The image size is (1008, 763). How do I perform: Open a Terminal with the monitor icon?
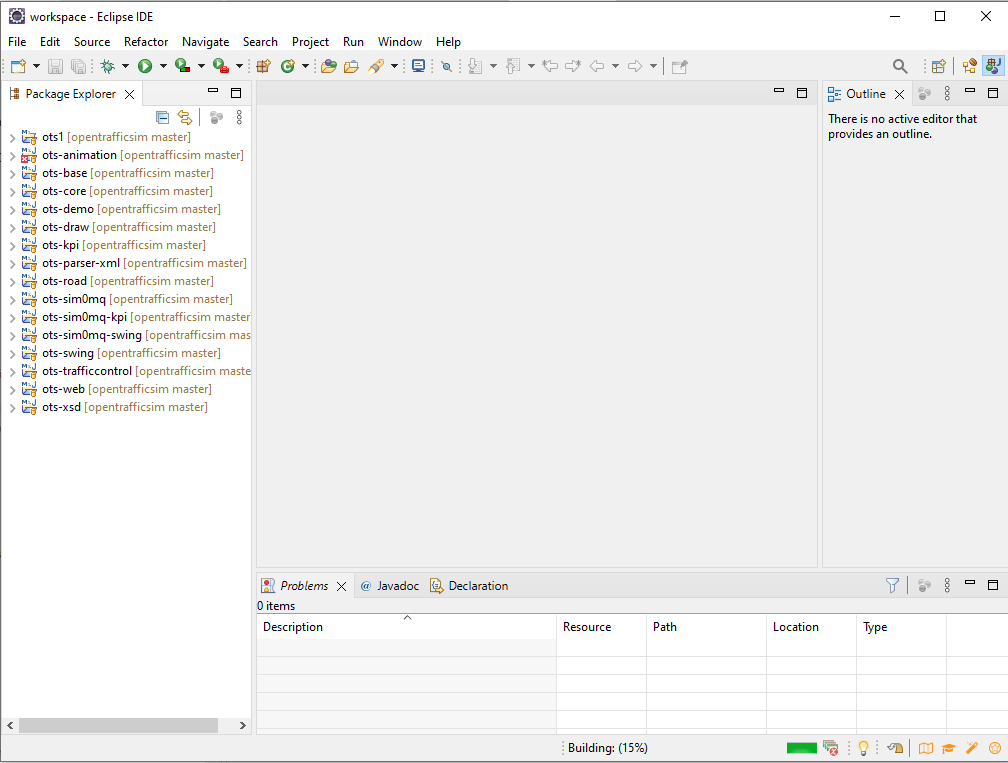tap(418, 66)
